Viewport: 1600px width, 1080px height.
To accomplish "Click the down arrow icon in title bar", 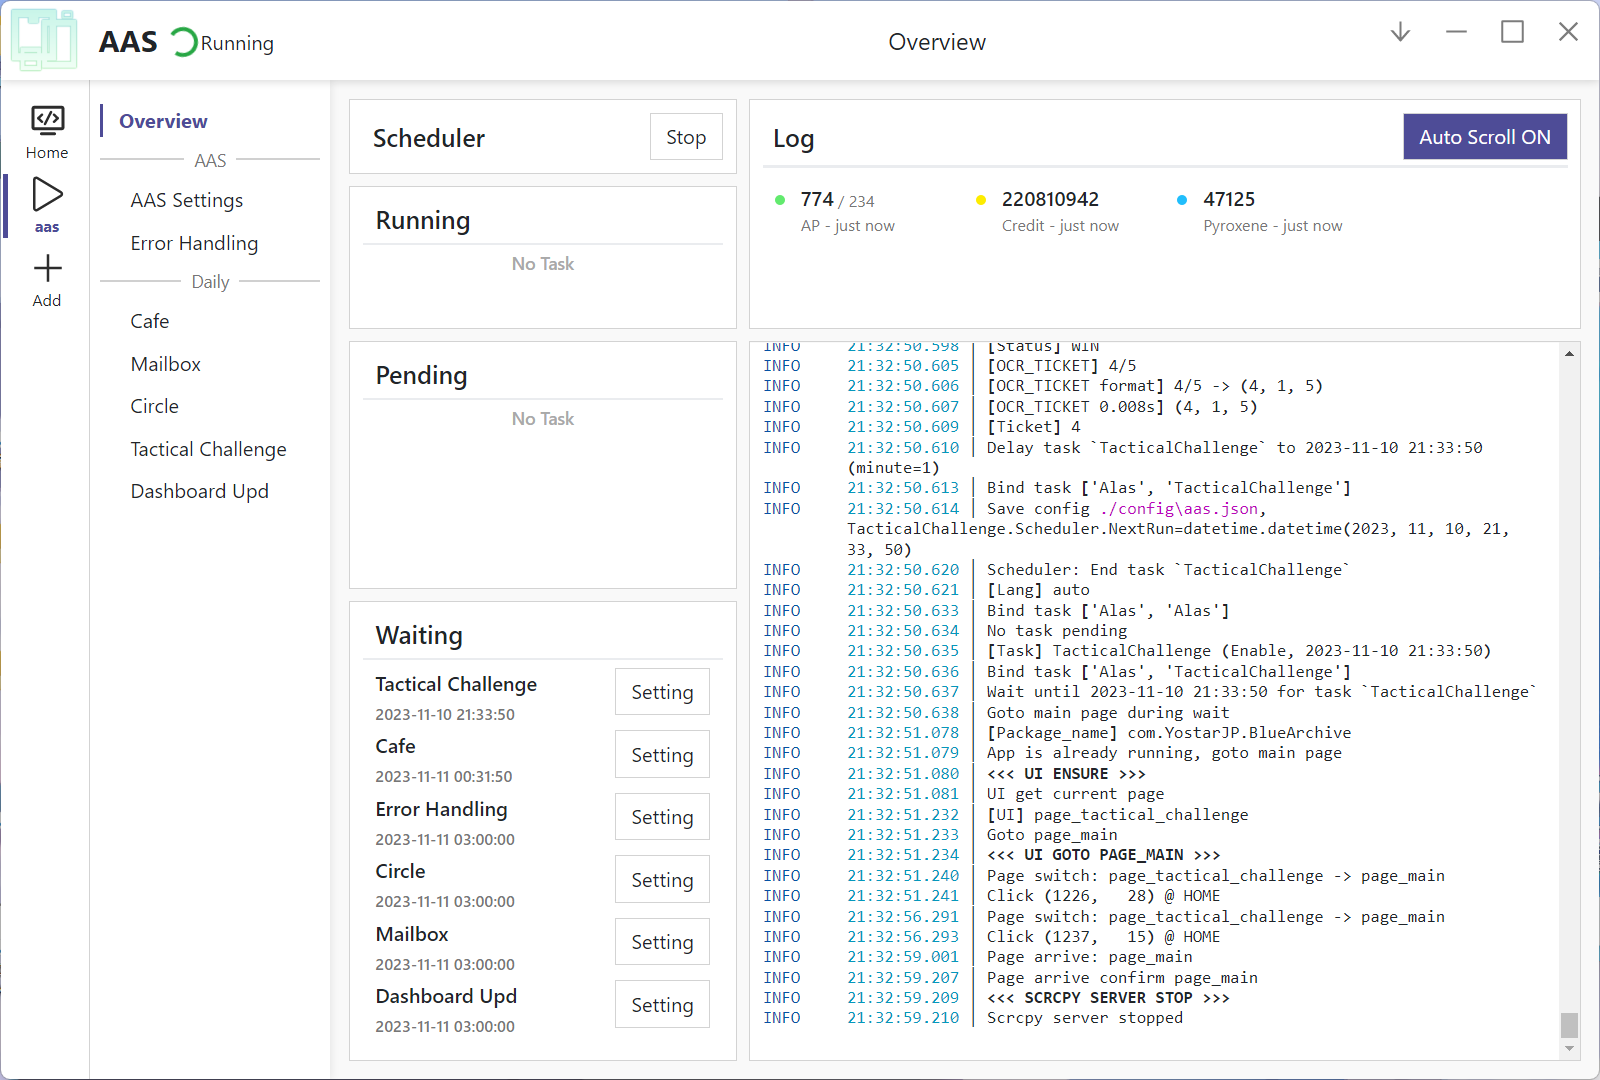I will coord(1400,32).
